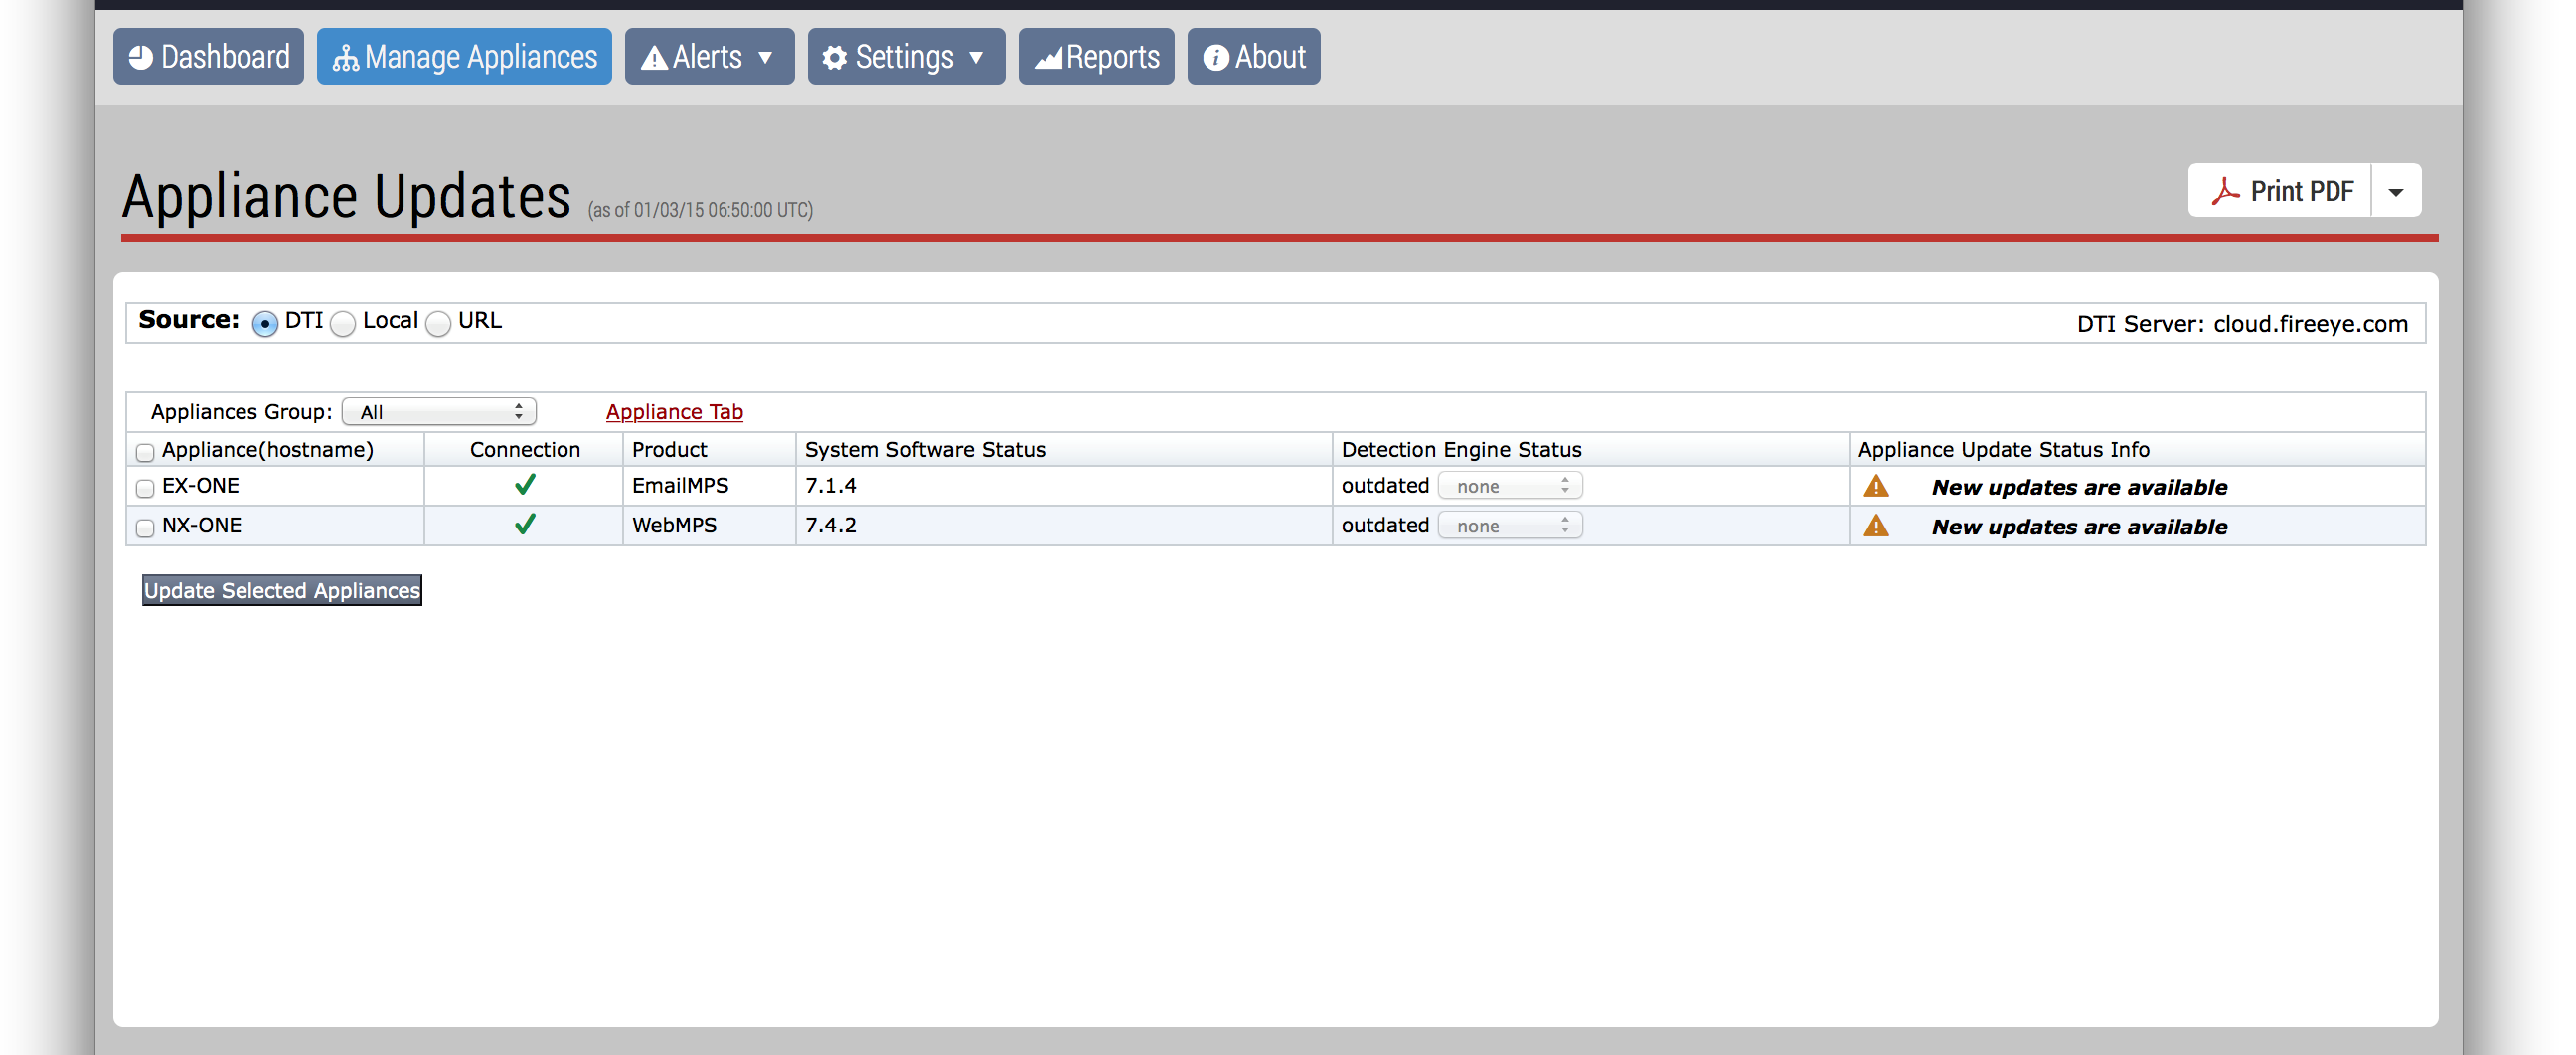Check the EX-ONE appliance checkbox
2576x1055 pixels.
(145, 488)
